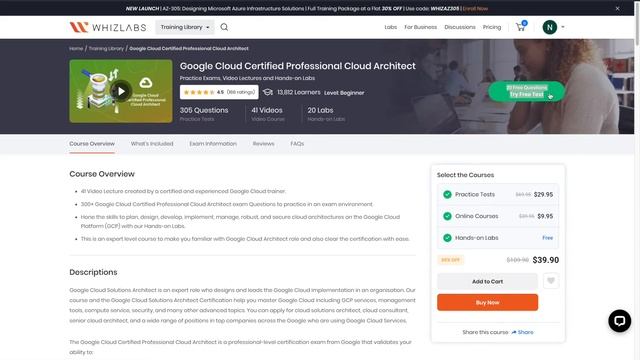Image resolution: width=640 pixels, height=360 pixels.
Task: Click the Course Overview heading
Action: [x=102, y=174]
